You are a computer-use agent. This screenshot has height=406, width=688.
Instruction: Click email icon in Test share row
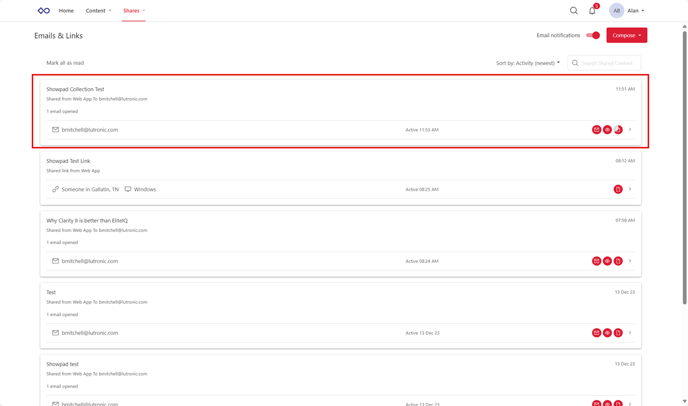point(597,333)
